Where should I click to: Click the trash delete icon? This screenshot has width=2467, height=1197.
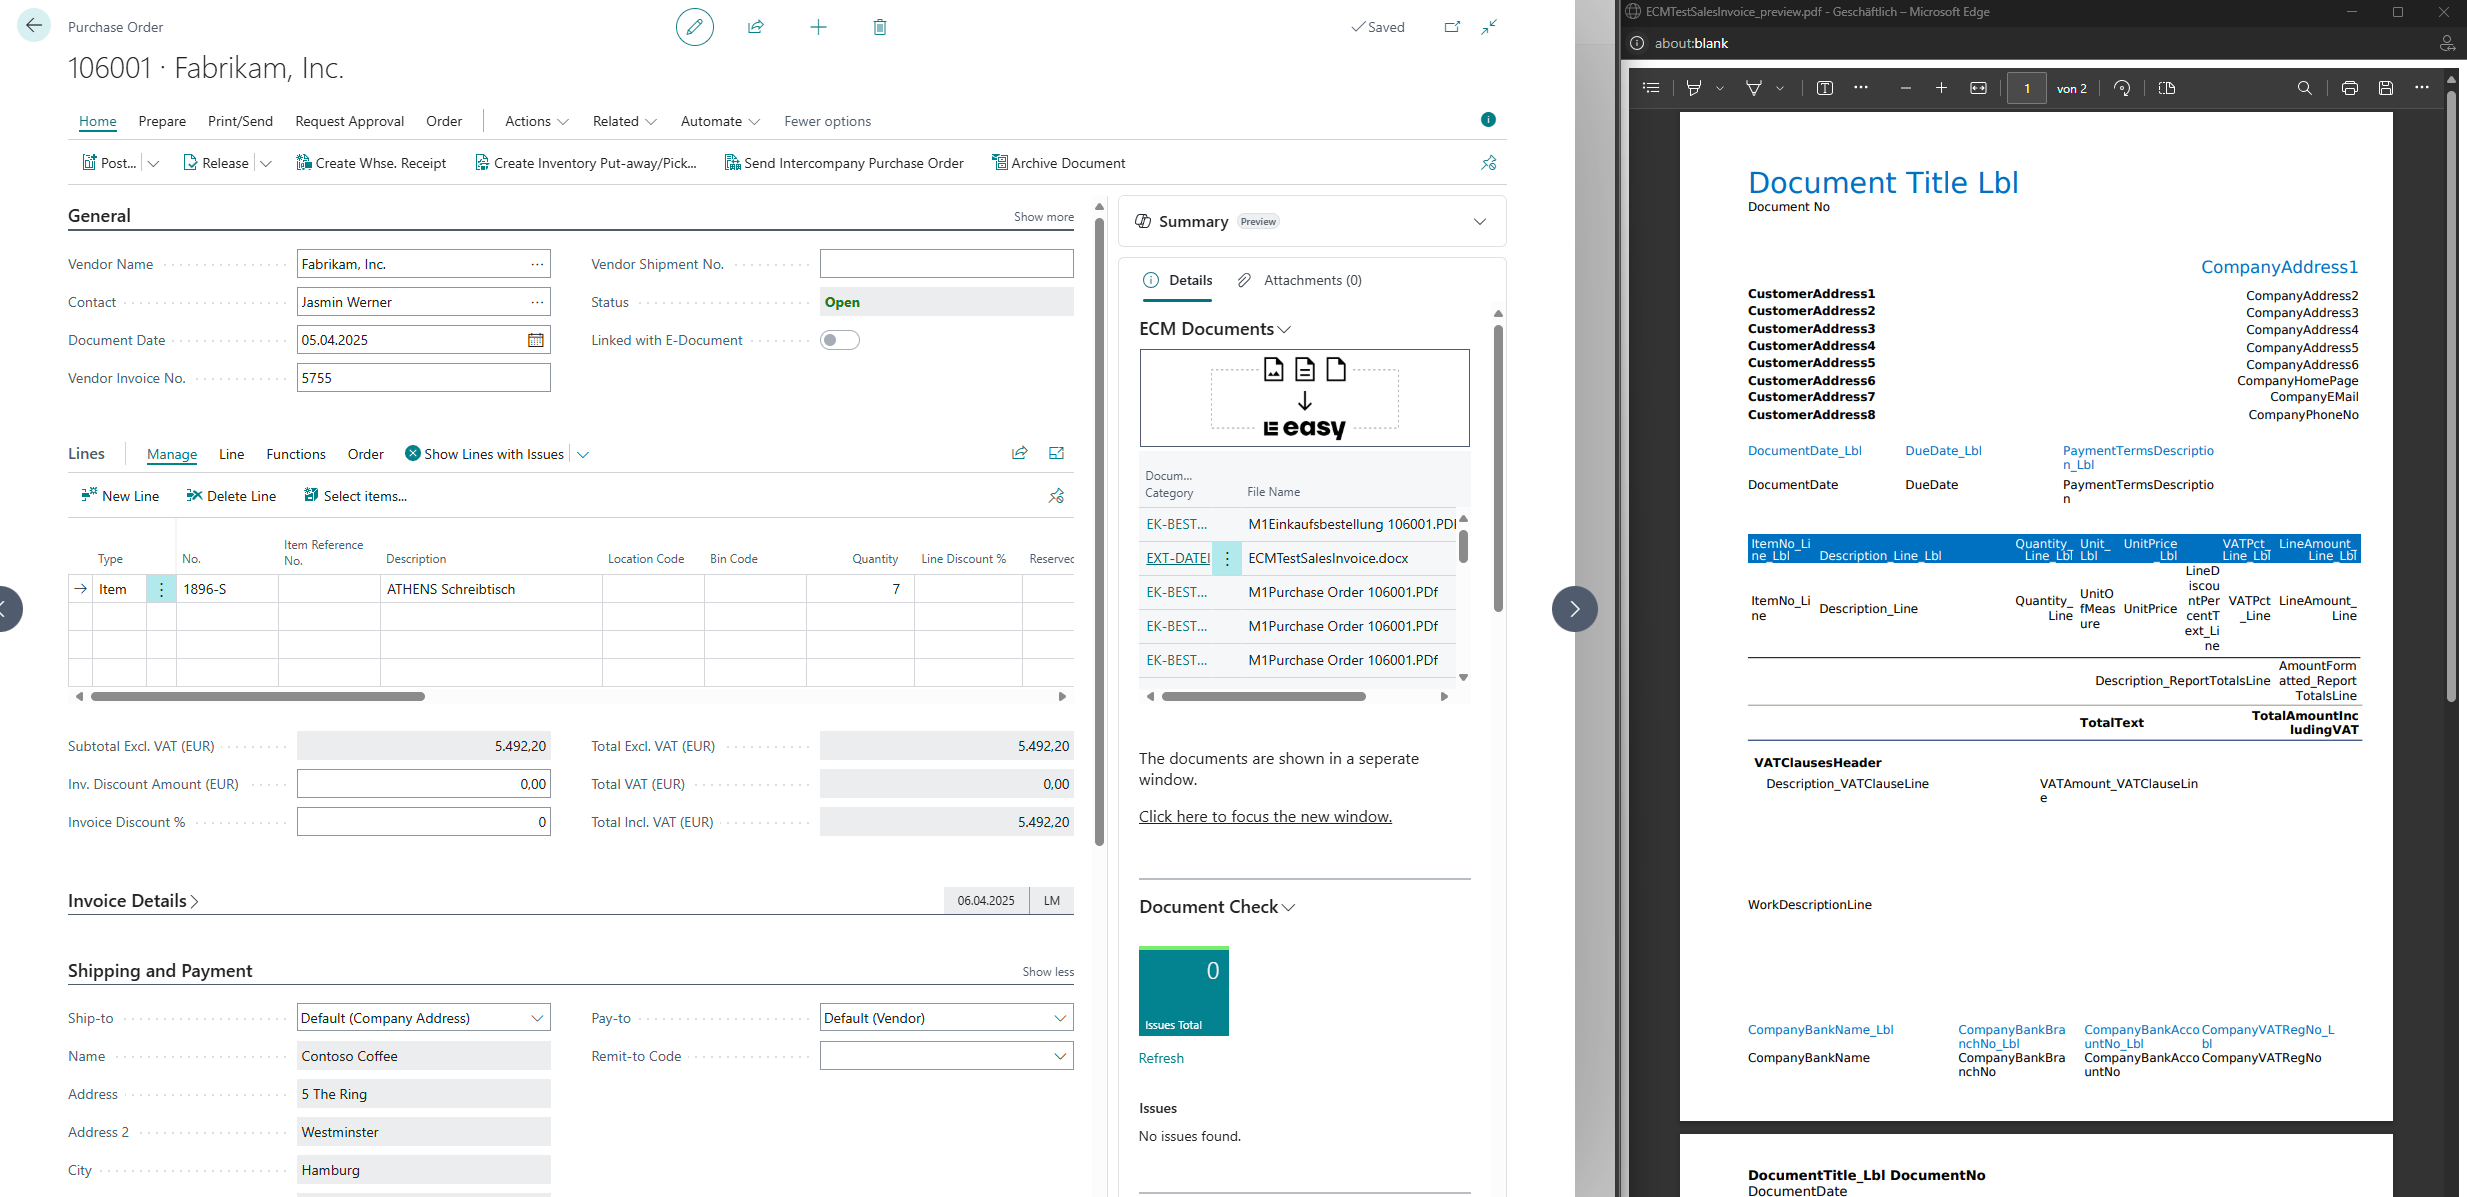[x=879, y=27]
